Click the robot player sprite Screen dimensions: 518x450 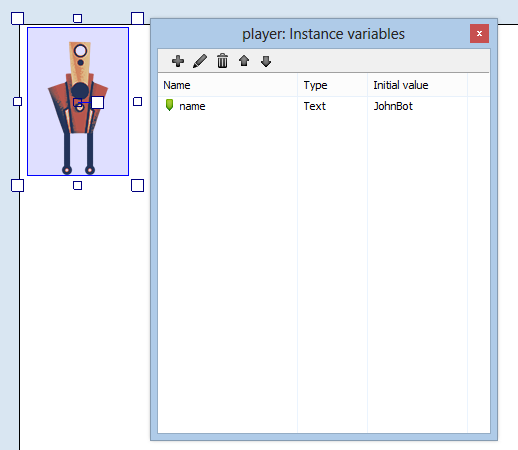78,101
